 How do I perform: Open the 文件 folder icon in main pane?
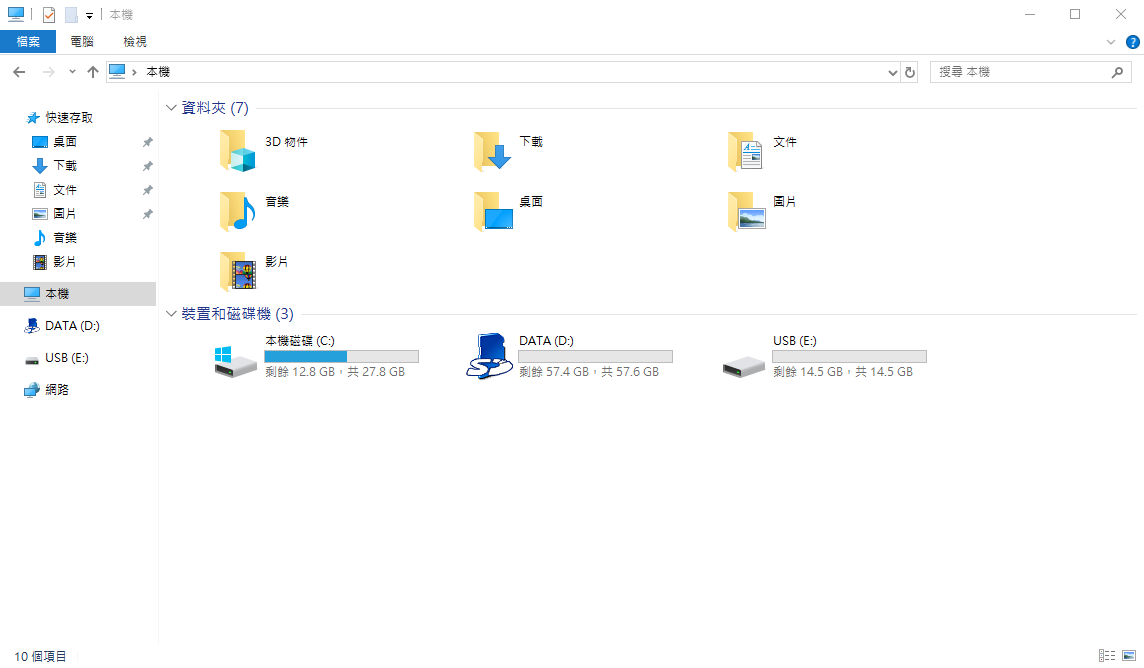746,151
